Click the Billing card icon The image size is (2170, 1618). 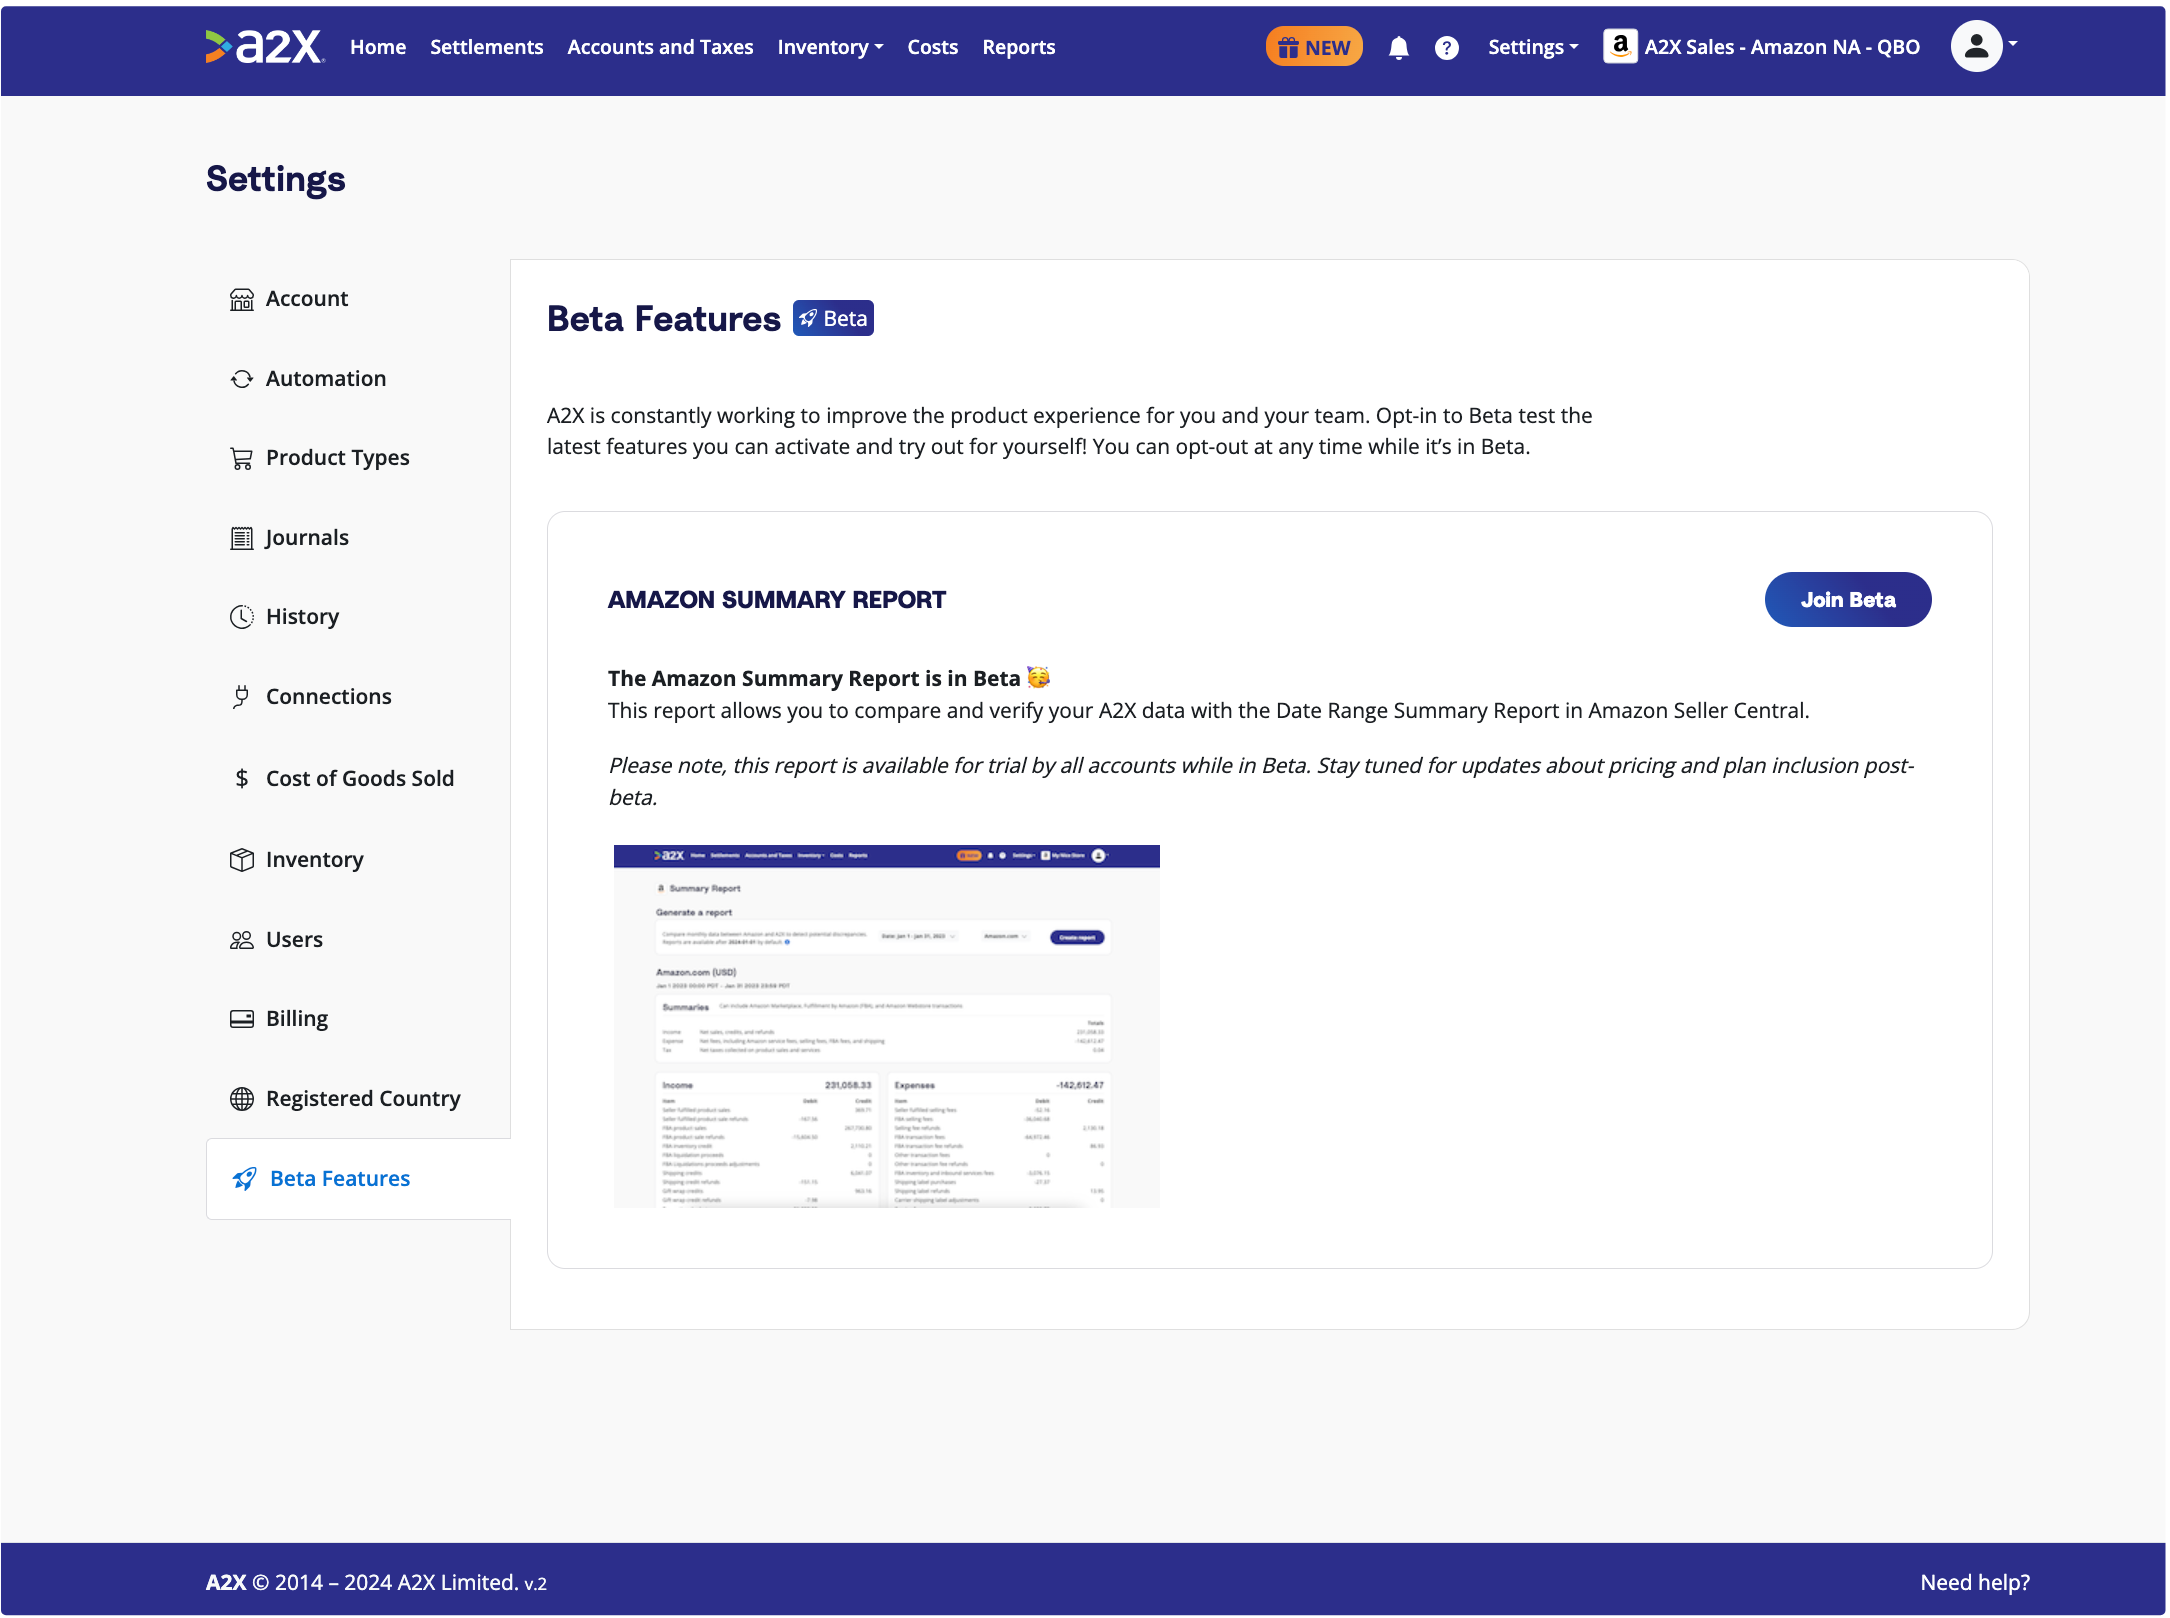click(x=242, y=1019)
